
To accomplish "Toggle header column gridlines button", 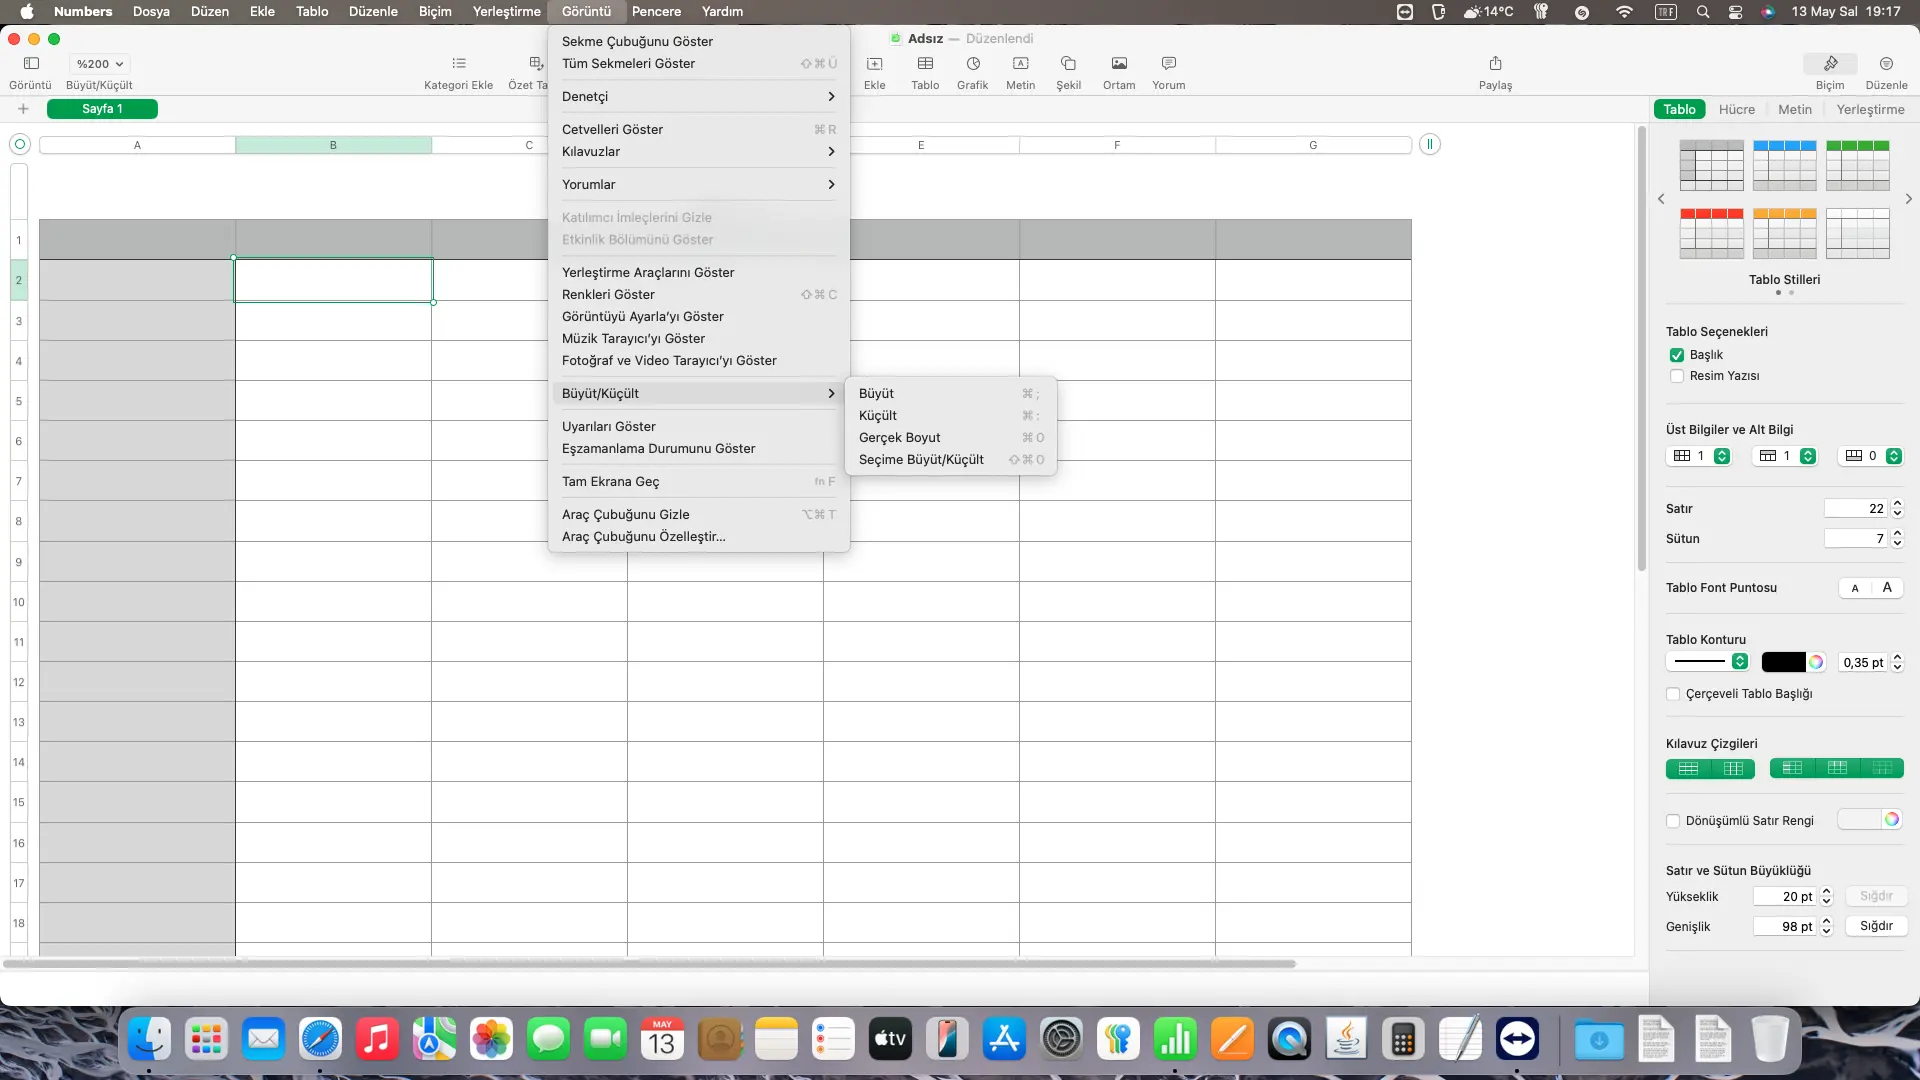I will 1792,768.
